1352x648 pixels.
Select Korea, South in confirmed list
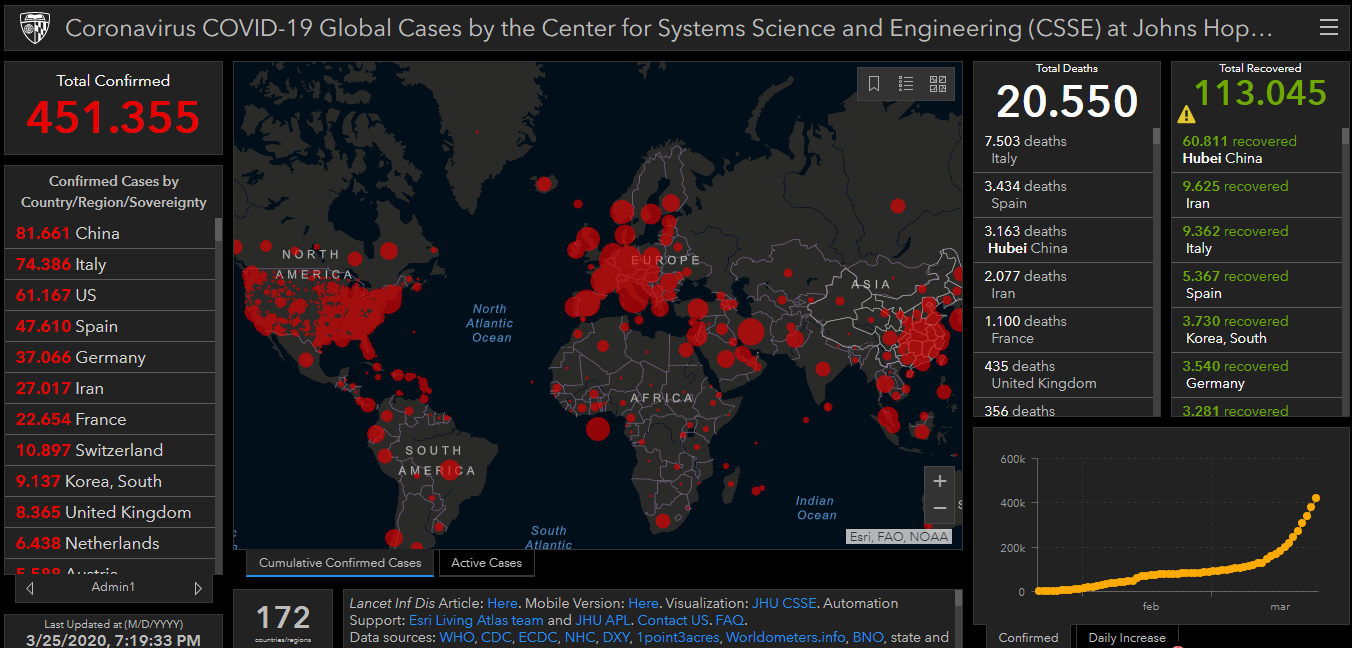[x=110, y=481]
